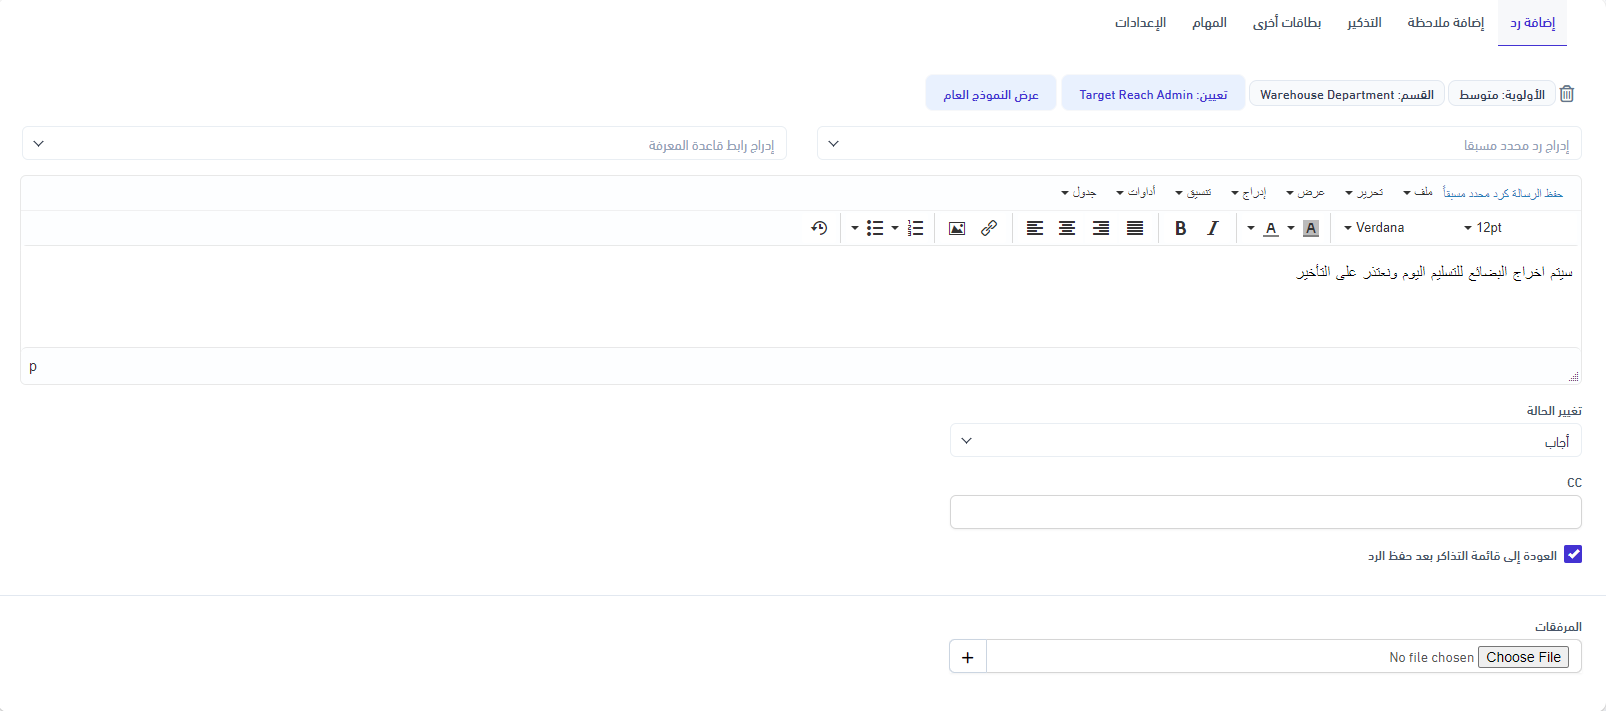Viewport: 1606px width, 711px height.
Task: Click the text background color swatch
Action: 1311,228
